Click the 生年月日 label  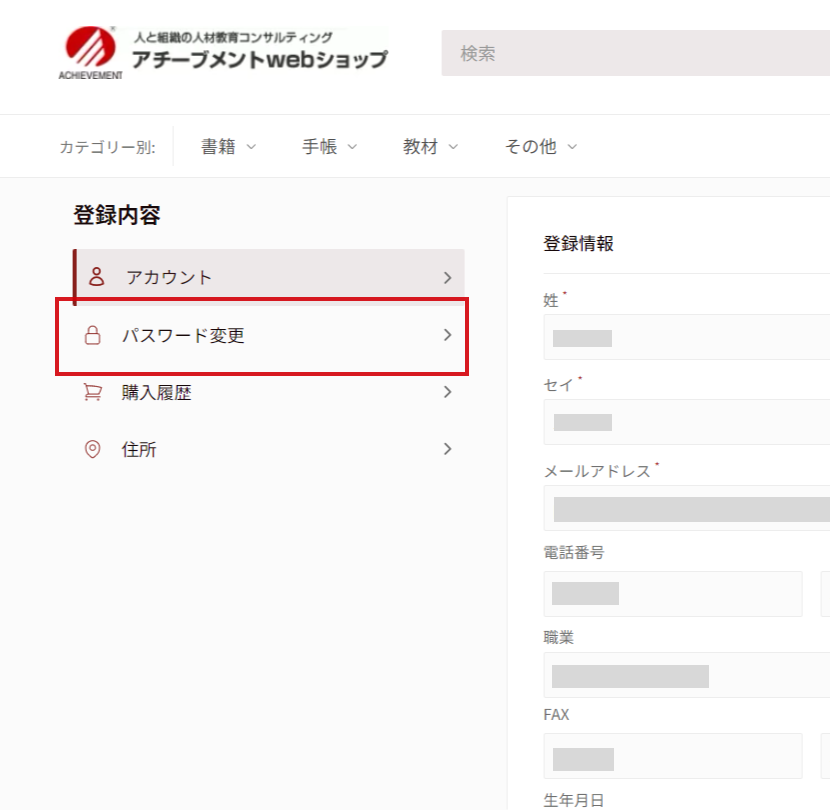coord(574,800)
